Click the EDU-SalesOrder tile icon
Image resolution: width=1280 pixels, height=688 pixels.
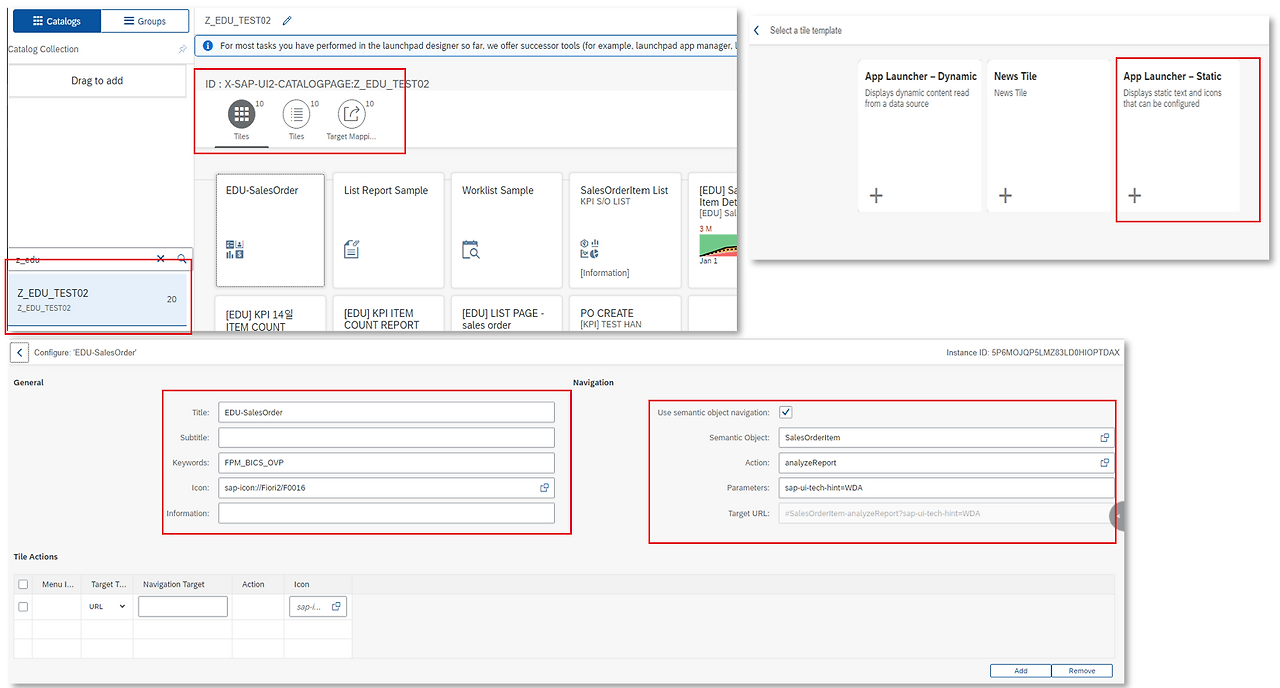(235, 249)
